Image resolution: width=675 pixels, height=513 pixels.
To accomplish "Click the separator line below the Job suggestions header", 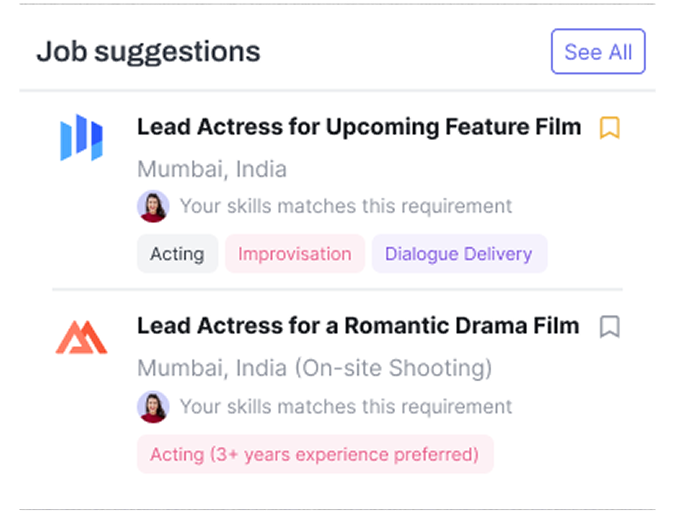I will 337,90.
